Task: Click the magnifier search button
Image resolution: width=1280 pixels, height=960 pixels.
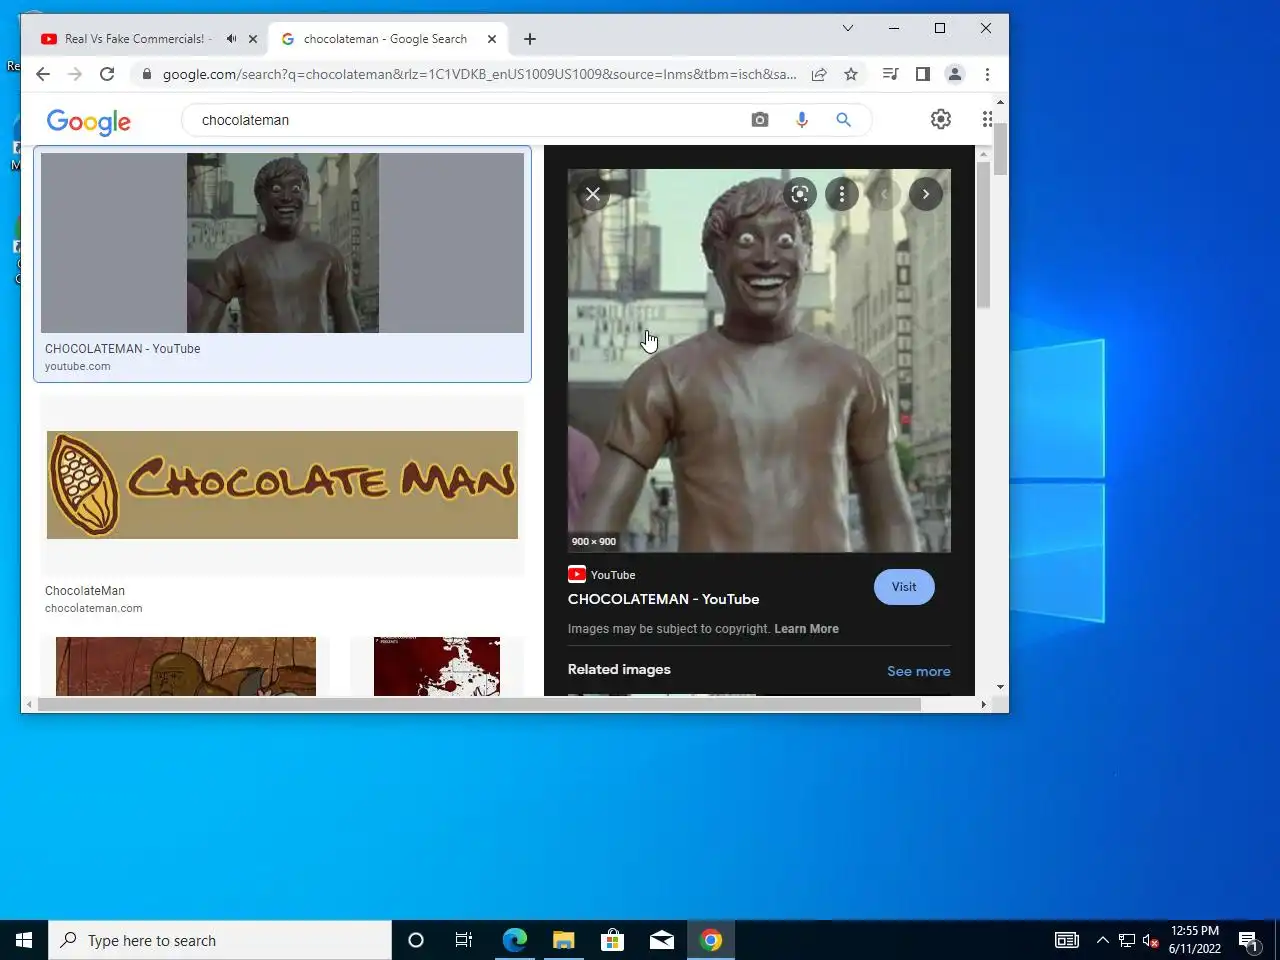Action: 843,120
